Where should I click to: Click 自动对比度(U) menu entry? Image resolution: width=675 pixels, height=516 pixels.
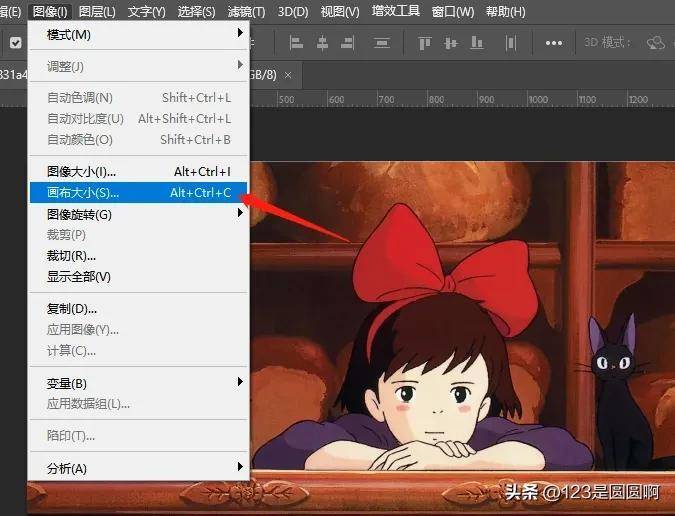(138, 118)
